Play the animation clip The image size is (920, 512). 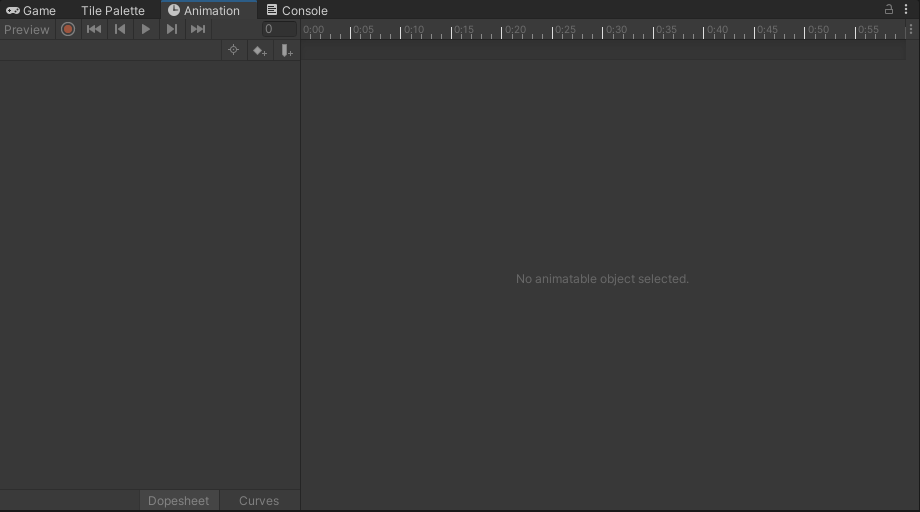tap(146, 29)
